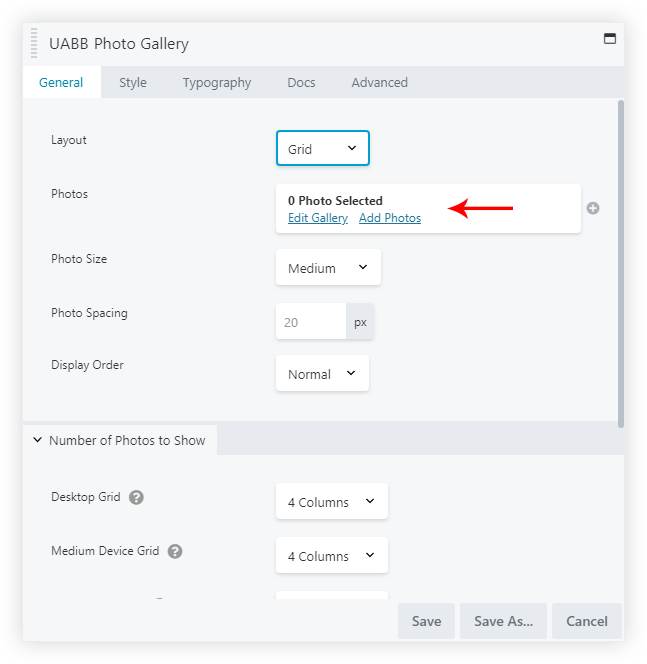Click the maximize panel icon
This screenshot has width=647, height=664.
click(609, 39)
